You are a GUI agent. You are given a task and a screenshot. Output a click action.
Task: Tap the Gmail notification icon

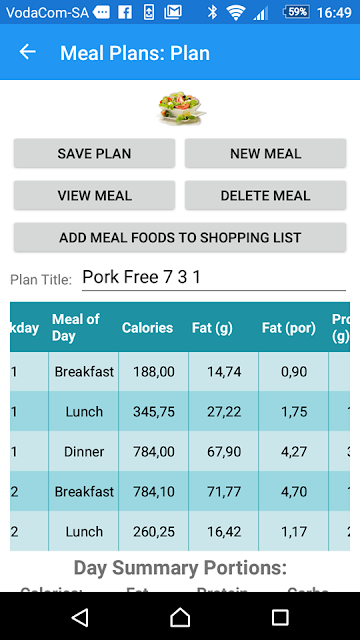click(x=173, y=12)
